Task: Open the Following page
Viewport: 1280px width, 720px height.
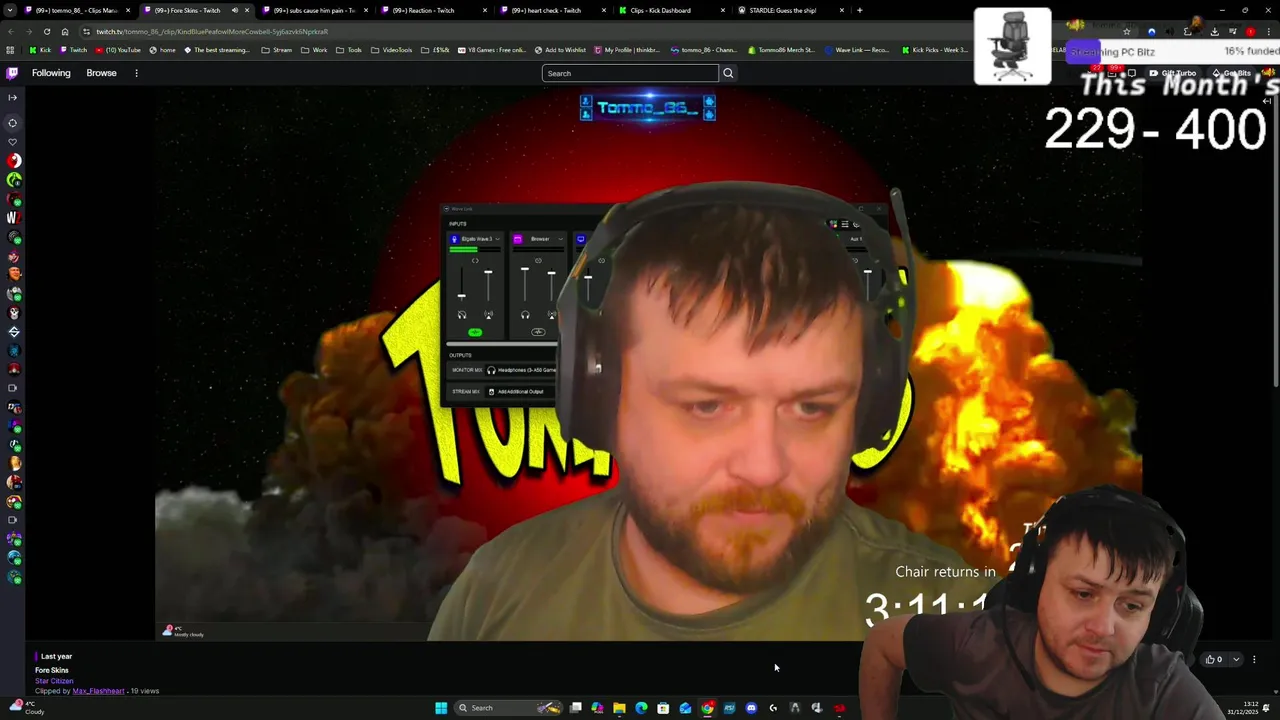Action: [x=51, y=73]
